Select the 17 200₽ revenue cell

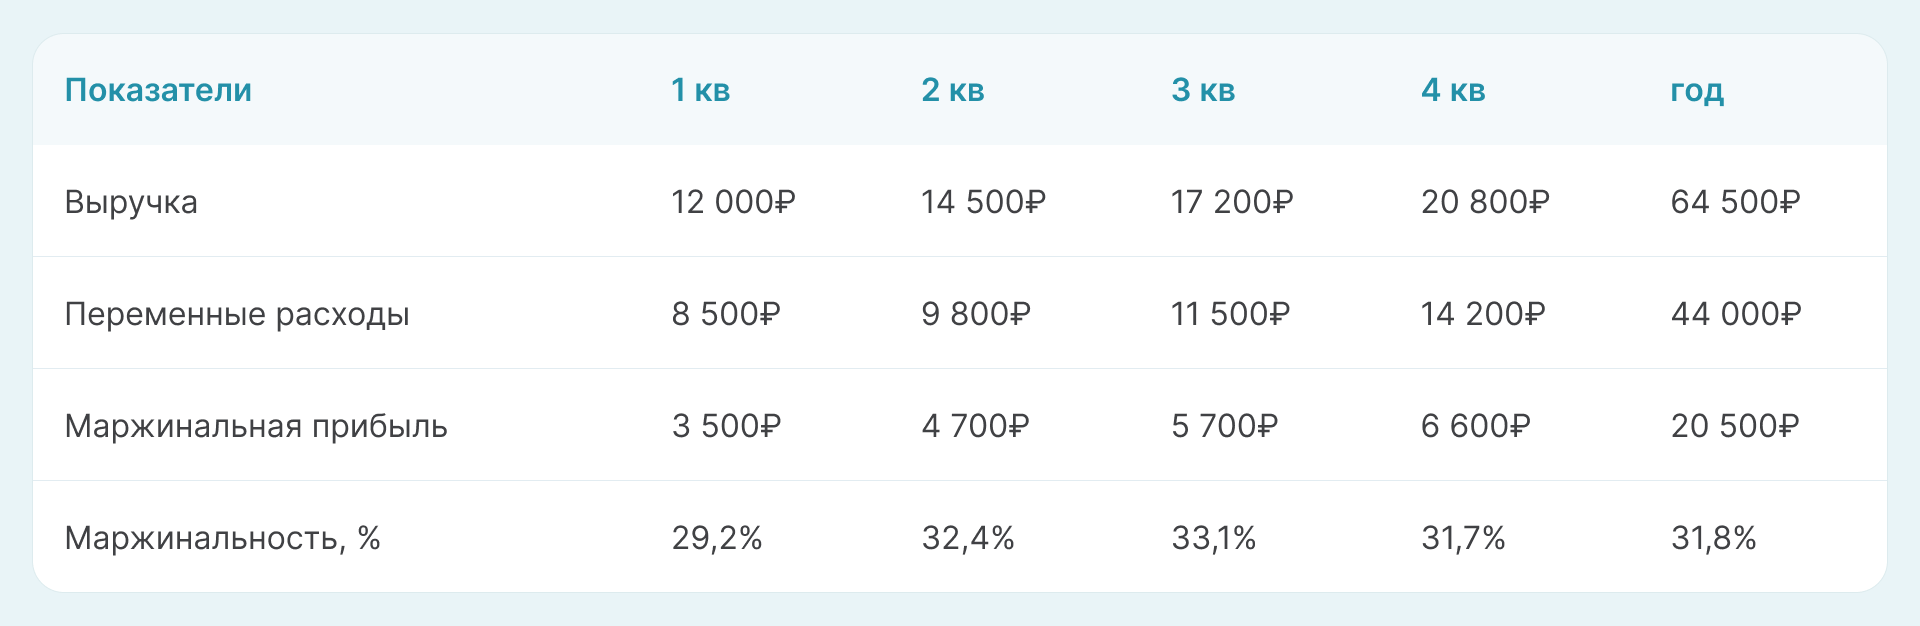pyautogui.click(x=1232, y=202)
